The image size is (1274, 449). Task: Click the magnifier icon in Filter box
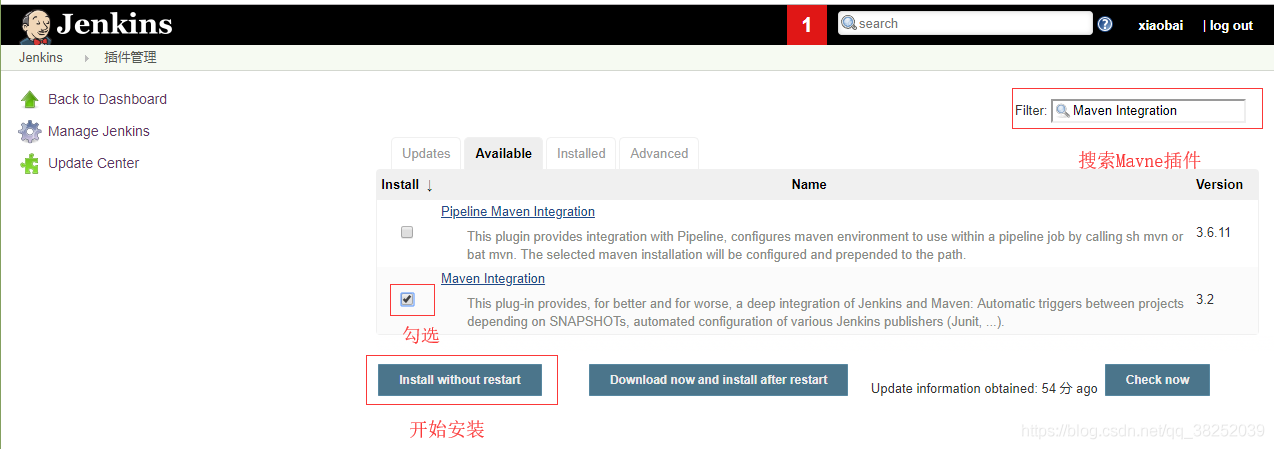1063,111
